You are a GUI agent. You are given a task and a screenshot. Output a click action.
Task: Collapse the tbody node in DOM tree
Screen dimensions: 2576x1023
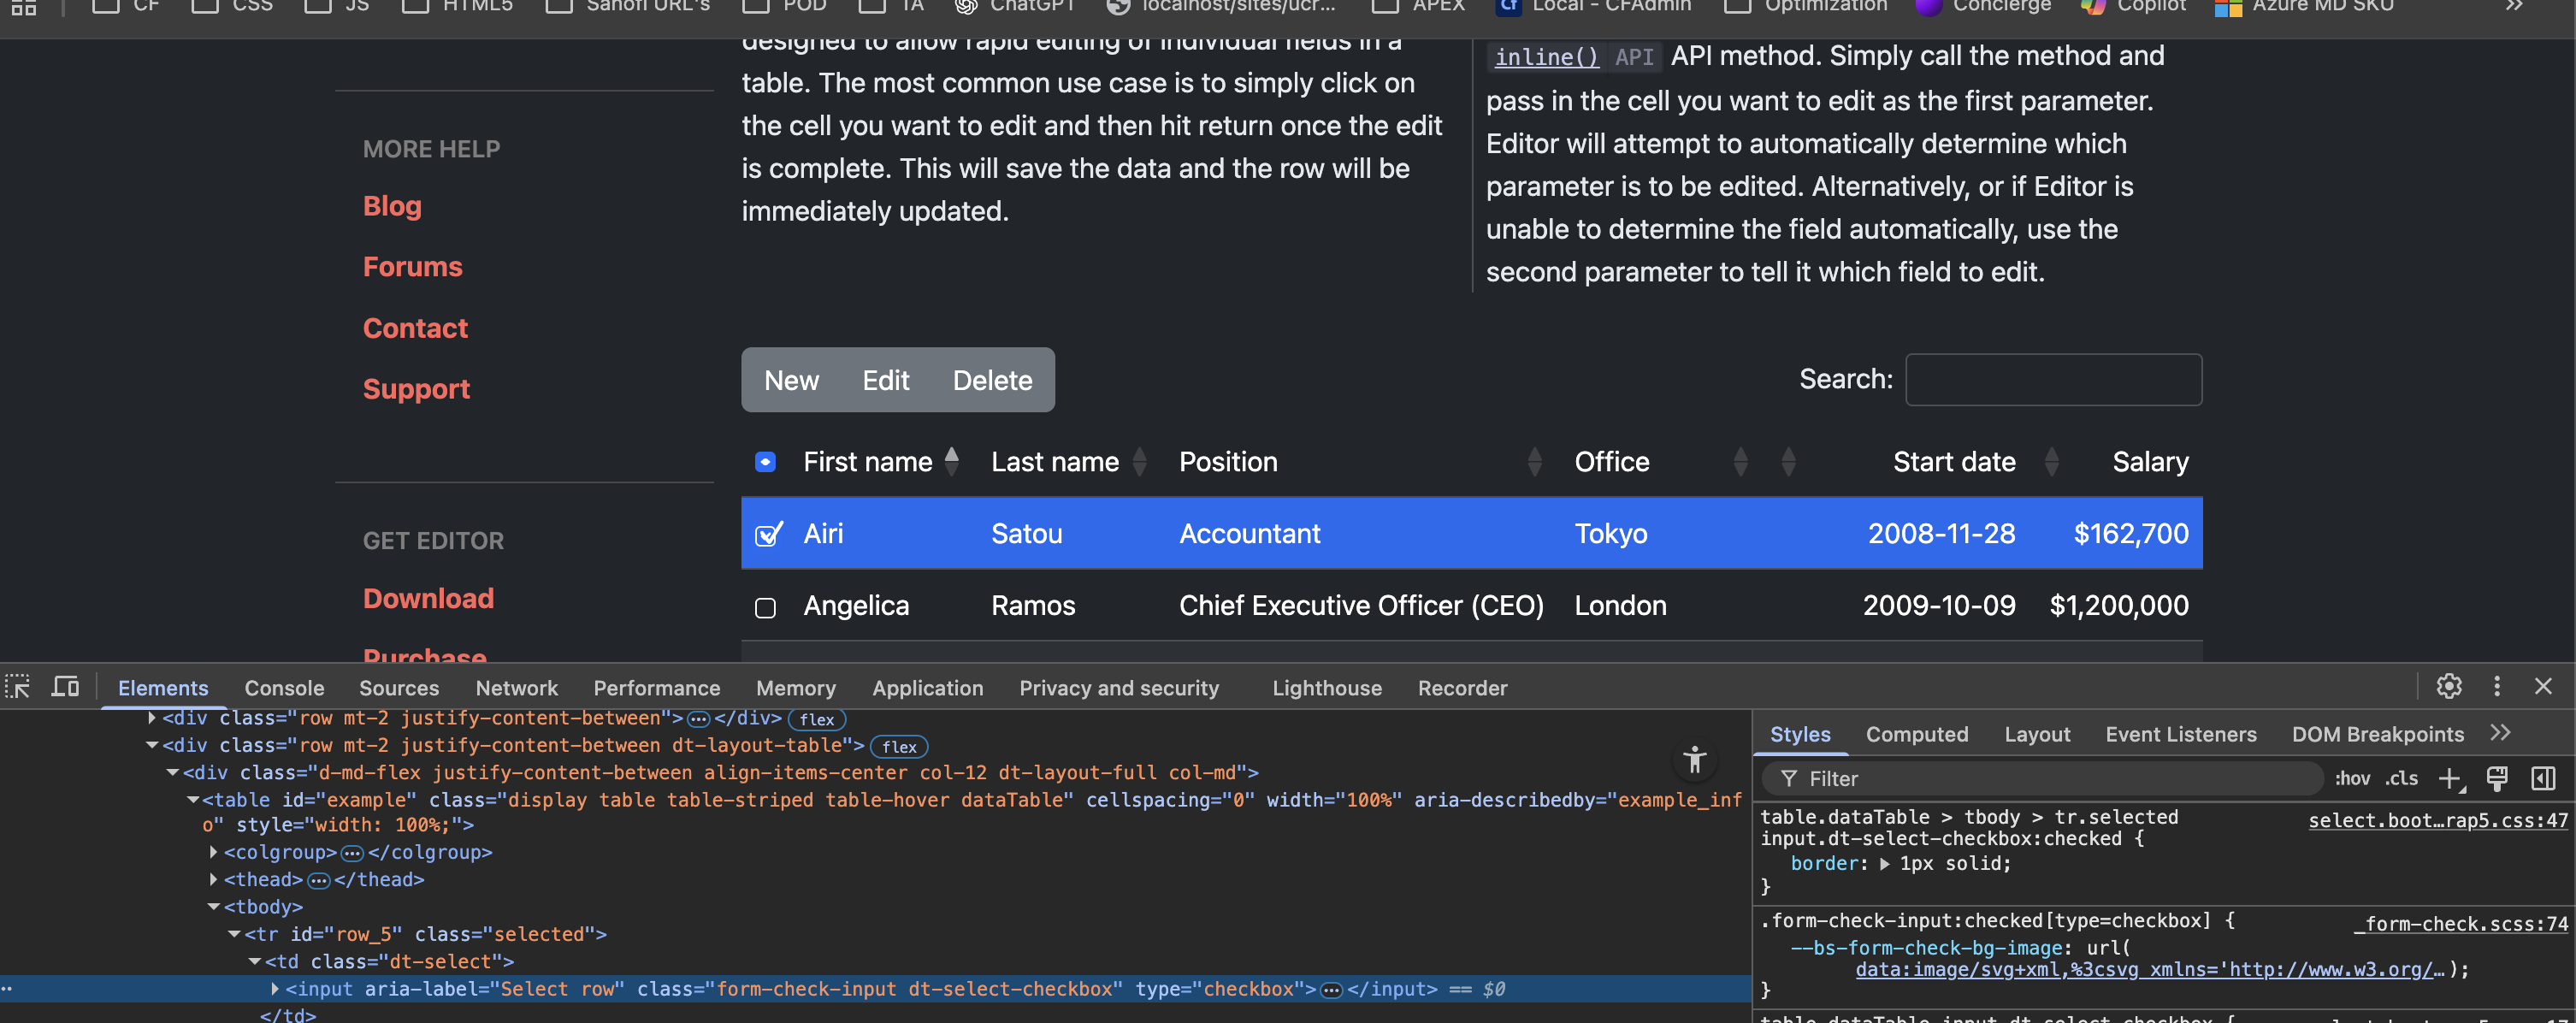point(213,907)
